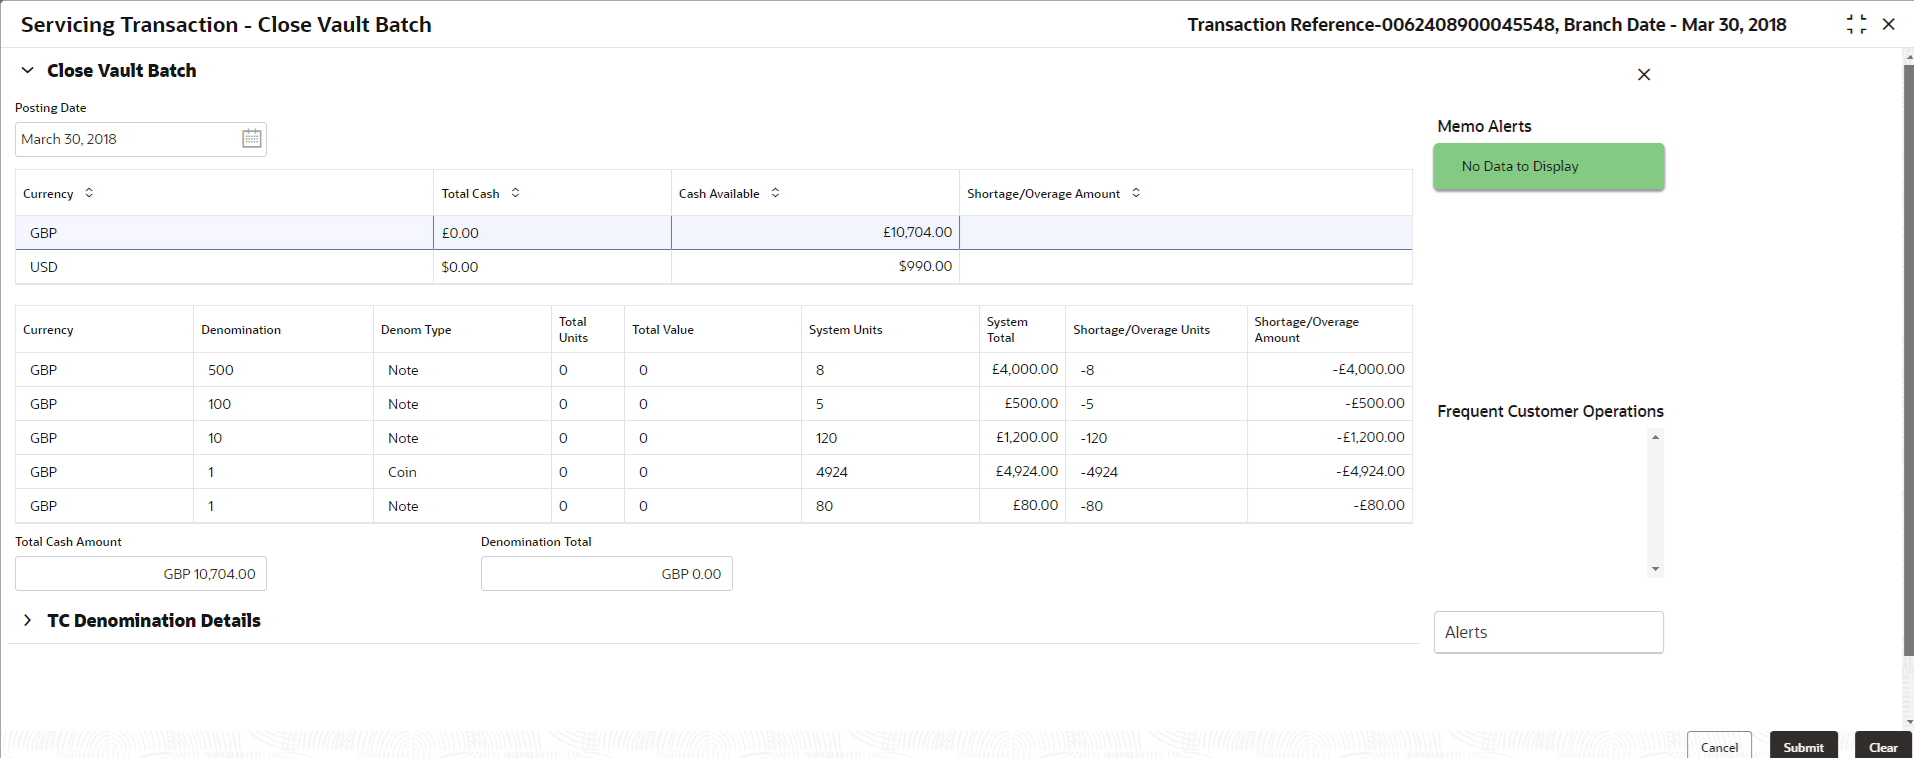Image resolution: width=1914 pixels, height=762 pixels.
Task: Sort the table by Currency column
Action: [89, 193]
